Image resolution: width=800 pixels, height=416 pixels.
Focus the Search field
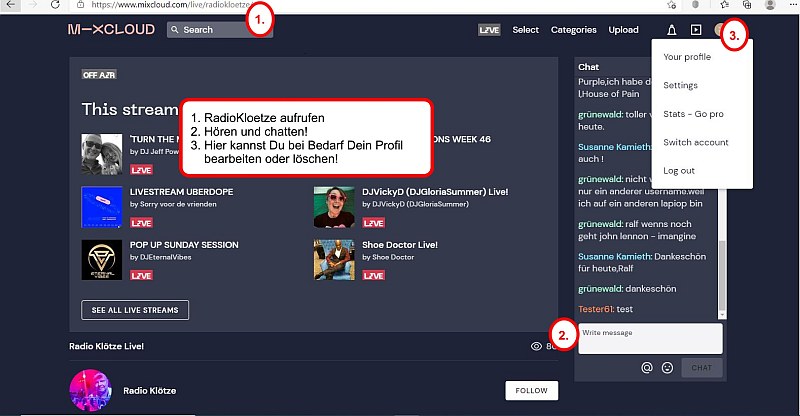pyautogui.click(x=220, y=30)
